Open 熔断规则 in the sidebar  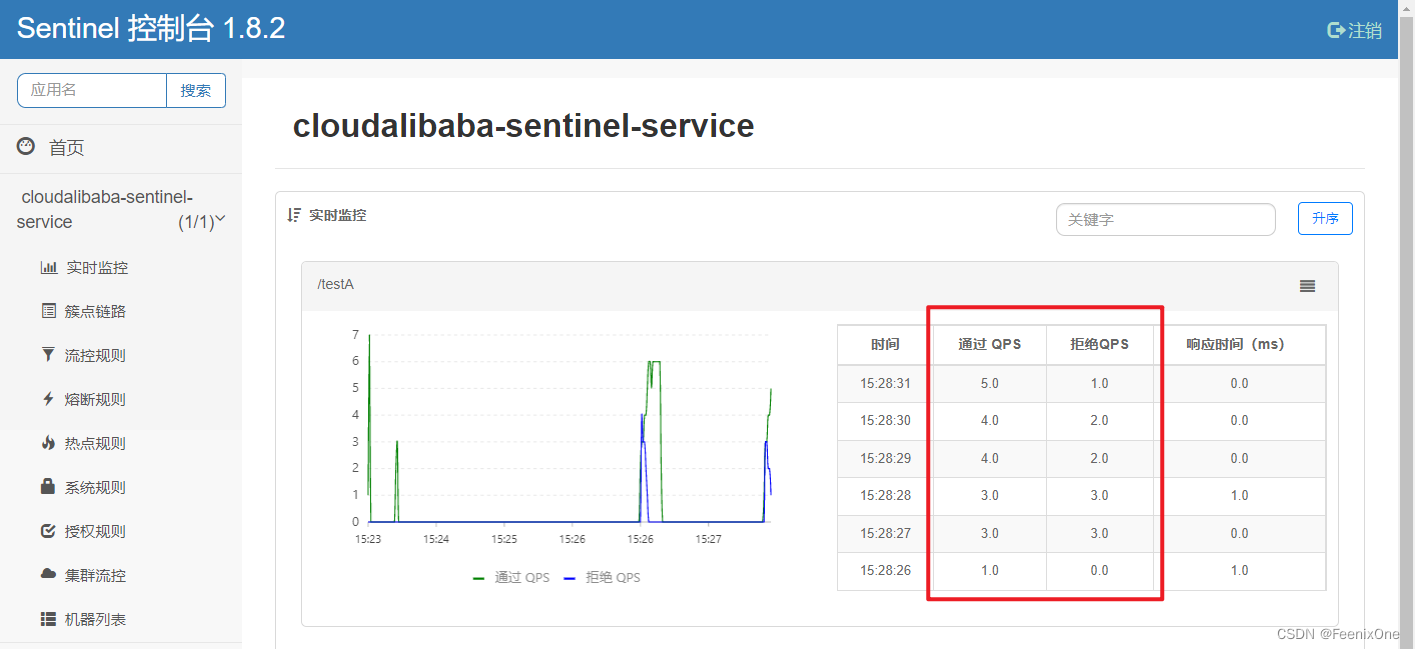click(x=96, y=400)
